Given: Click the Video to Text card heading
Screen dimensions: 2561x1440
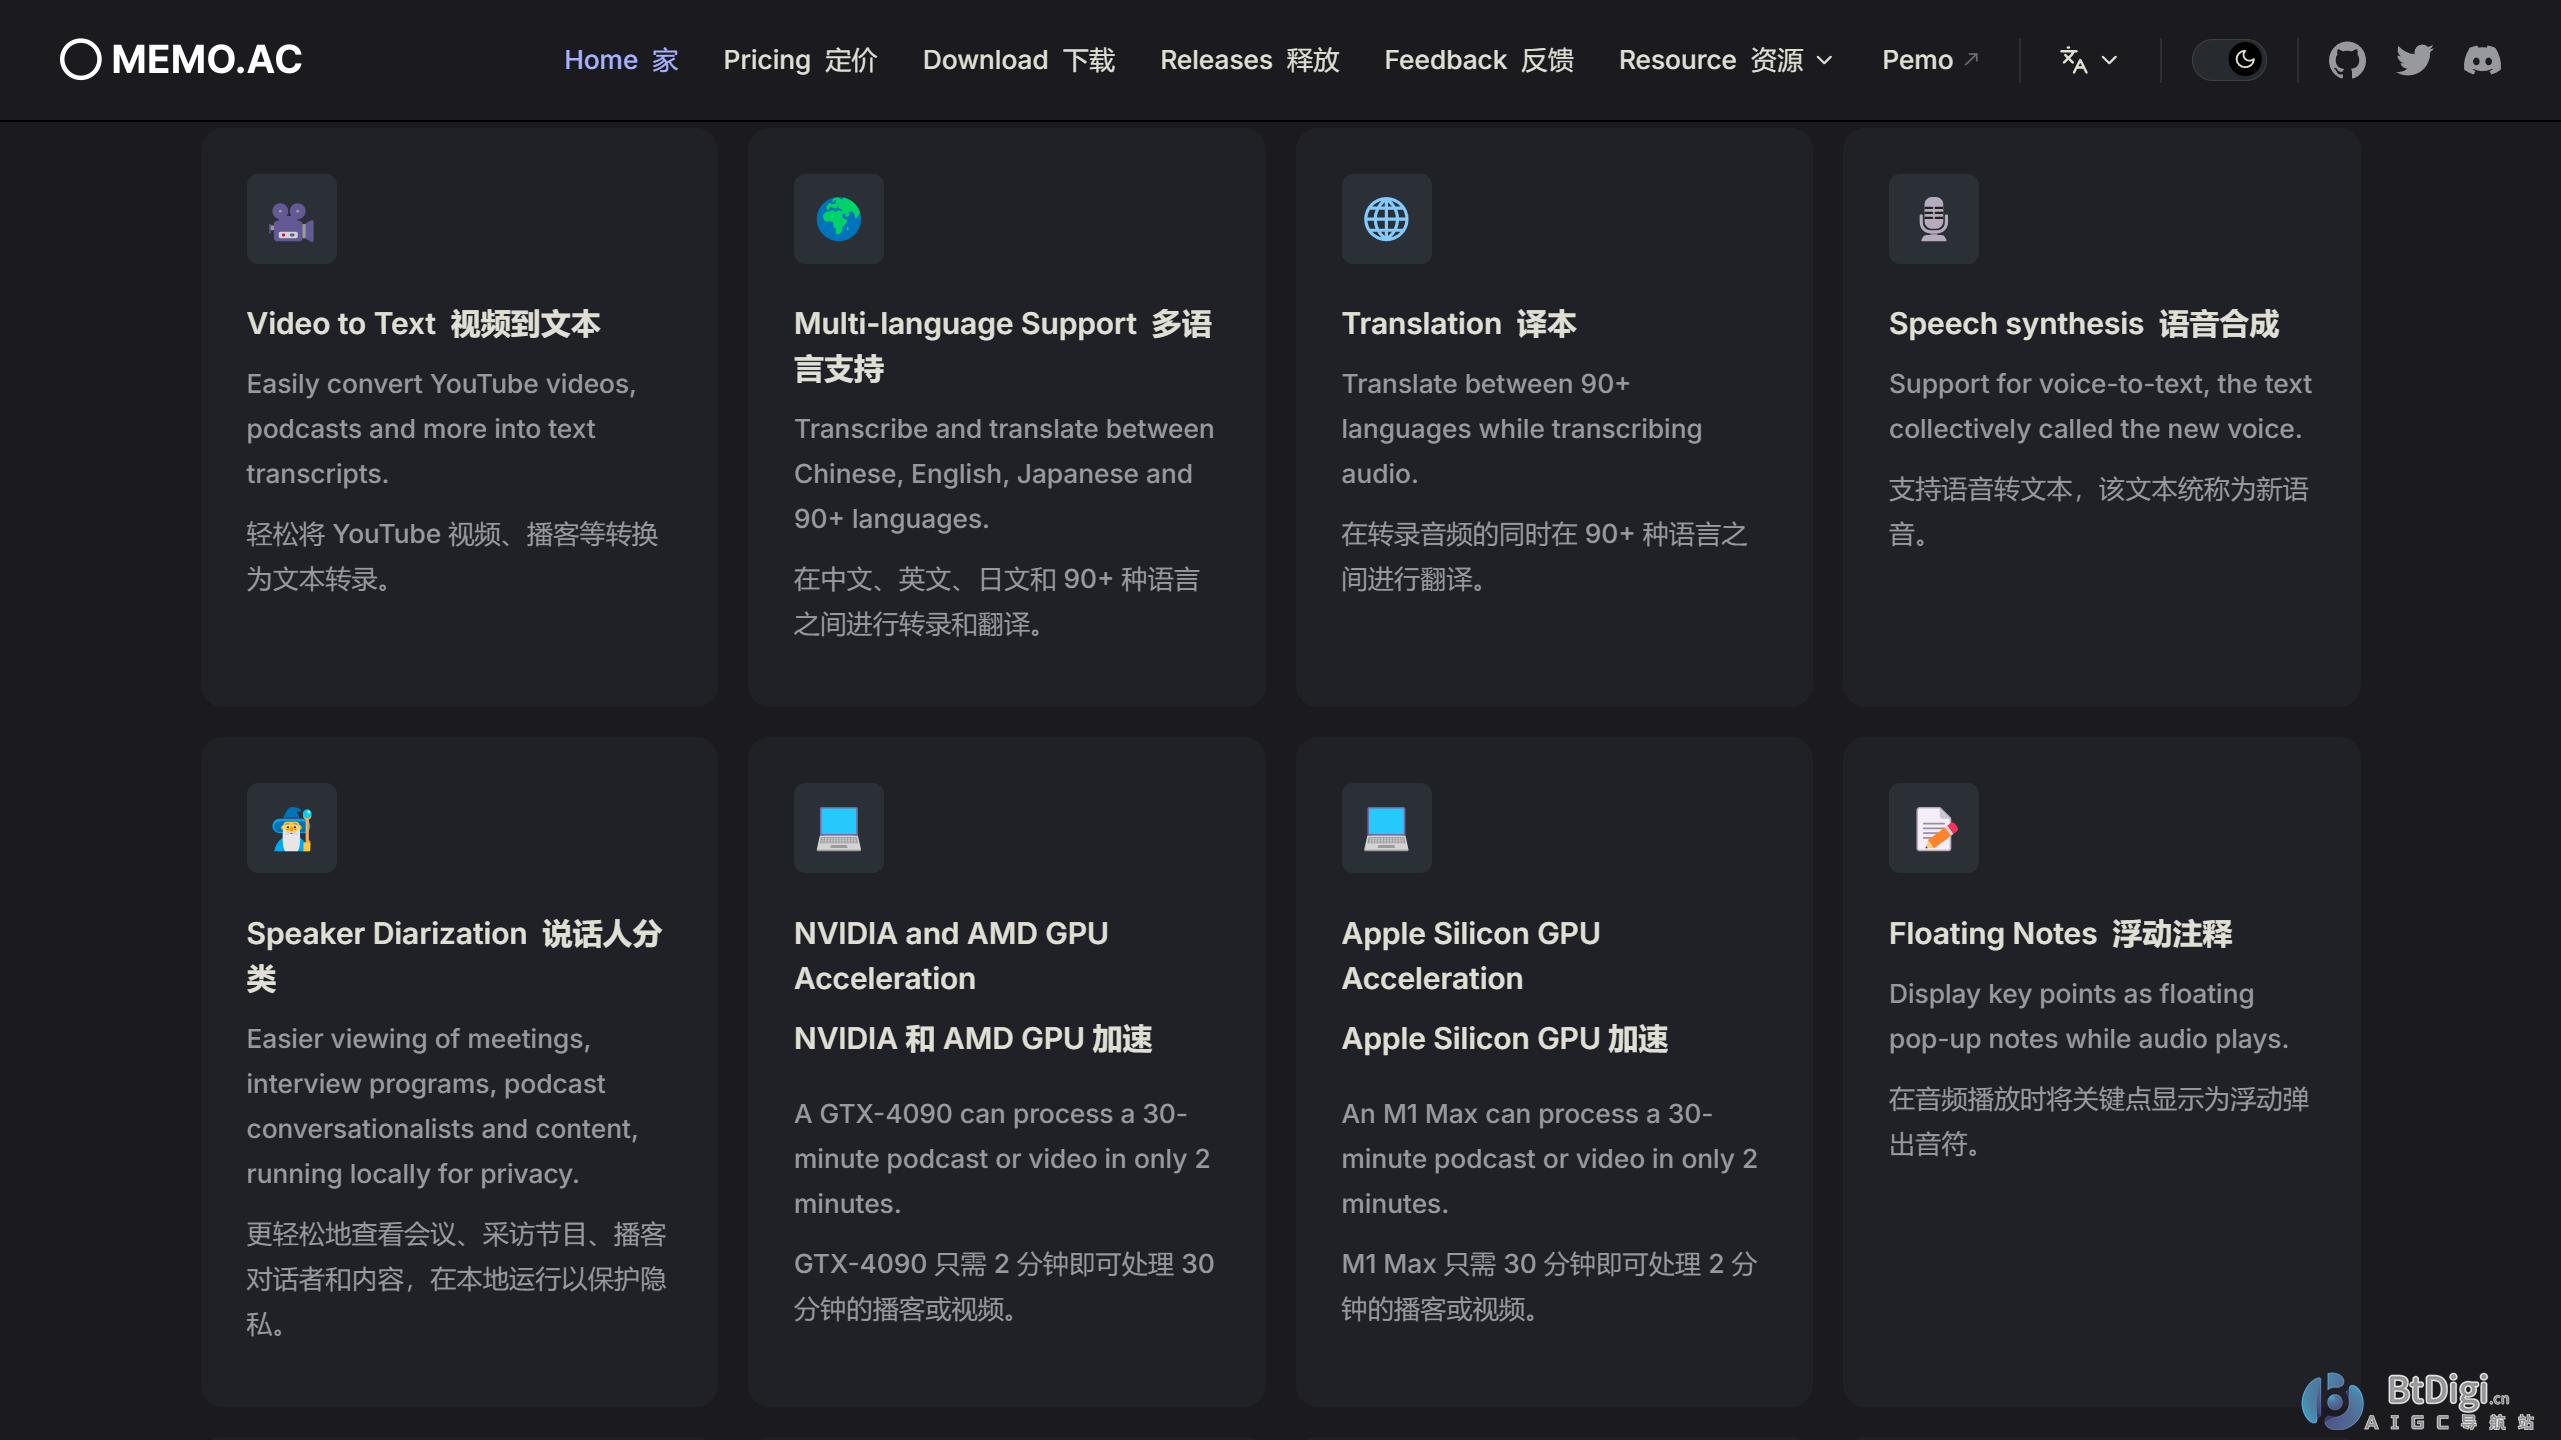Looking at the screenshot, I should point(423,324).
